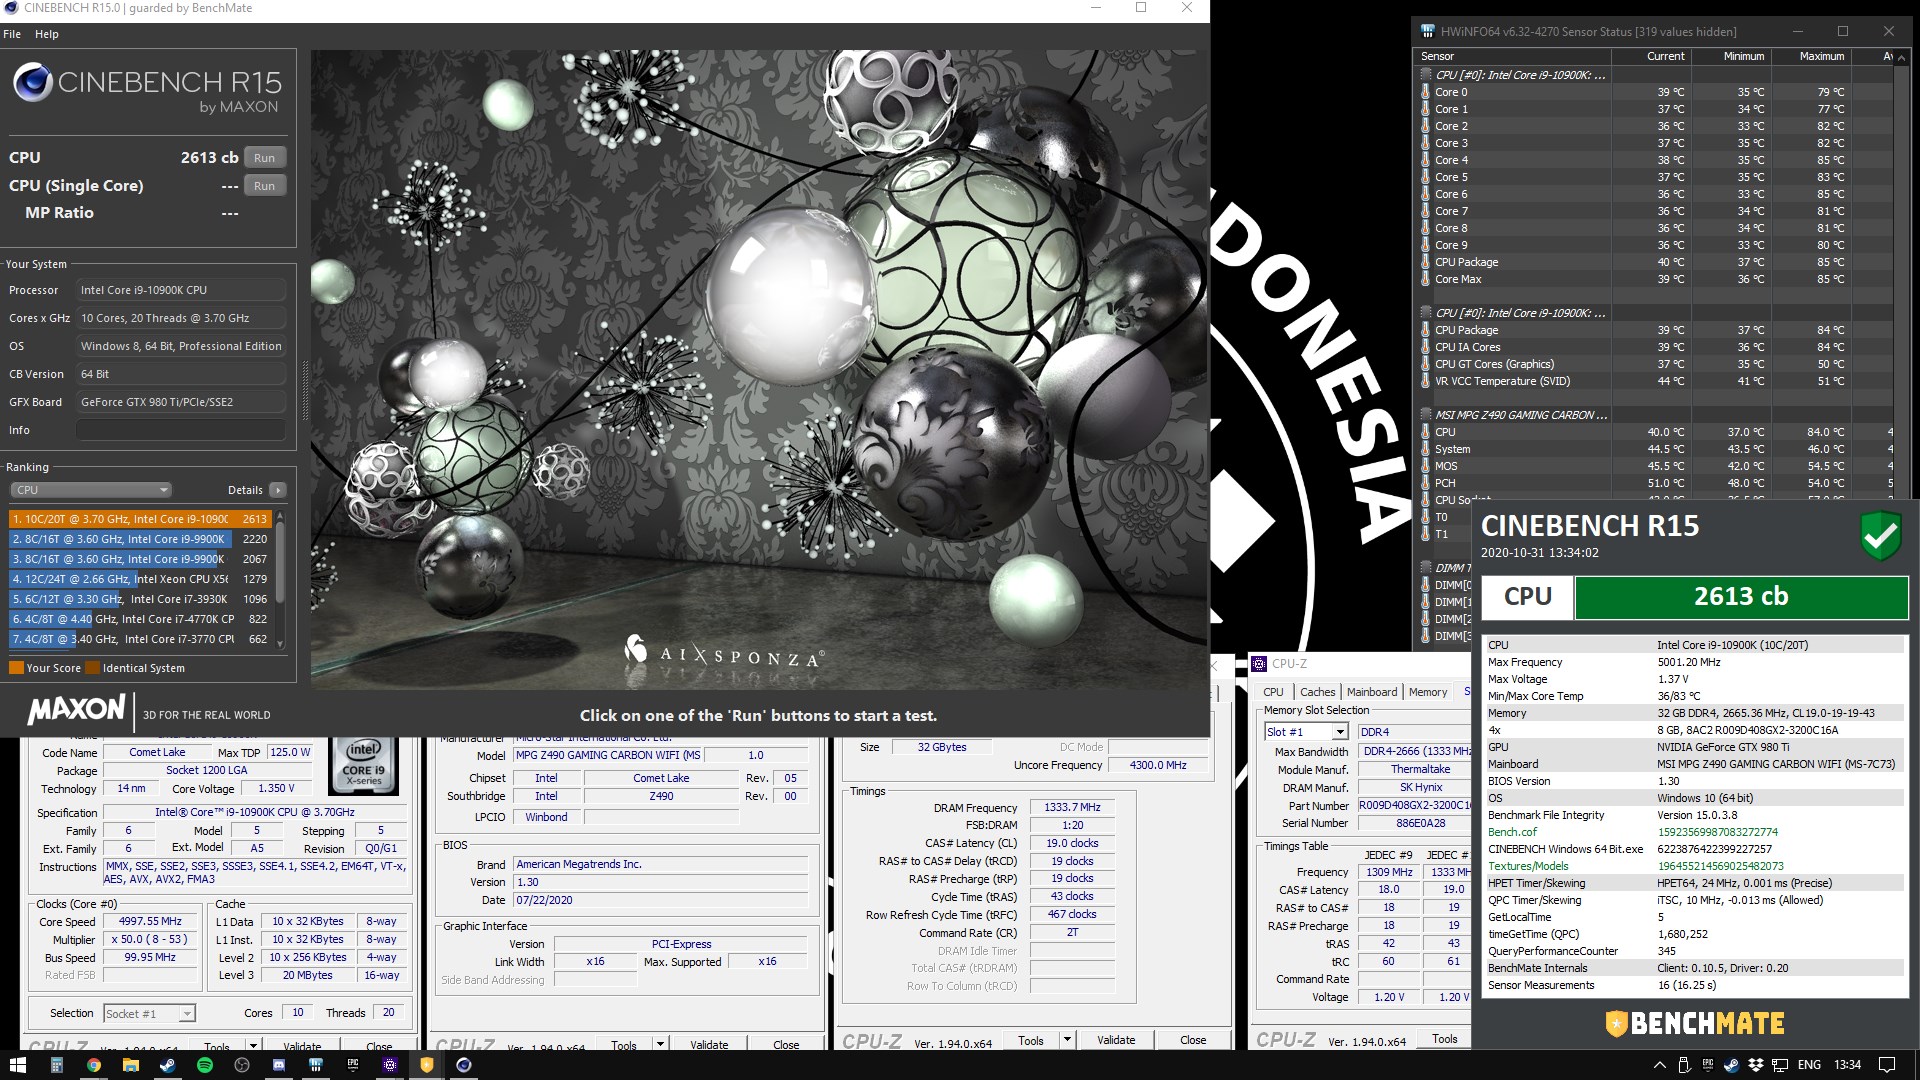Launch Google Chrome from the taskbar
This screenshot has height=1080, width=1920.
pos(93,1065)
